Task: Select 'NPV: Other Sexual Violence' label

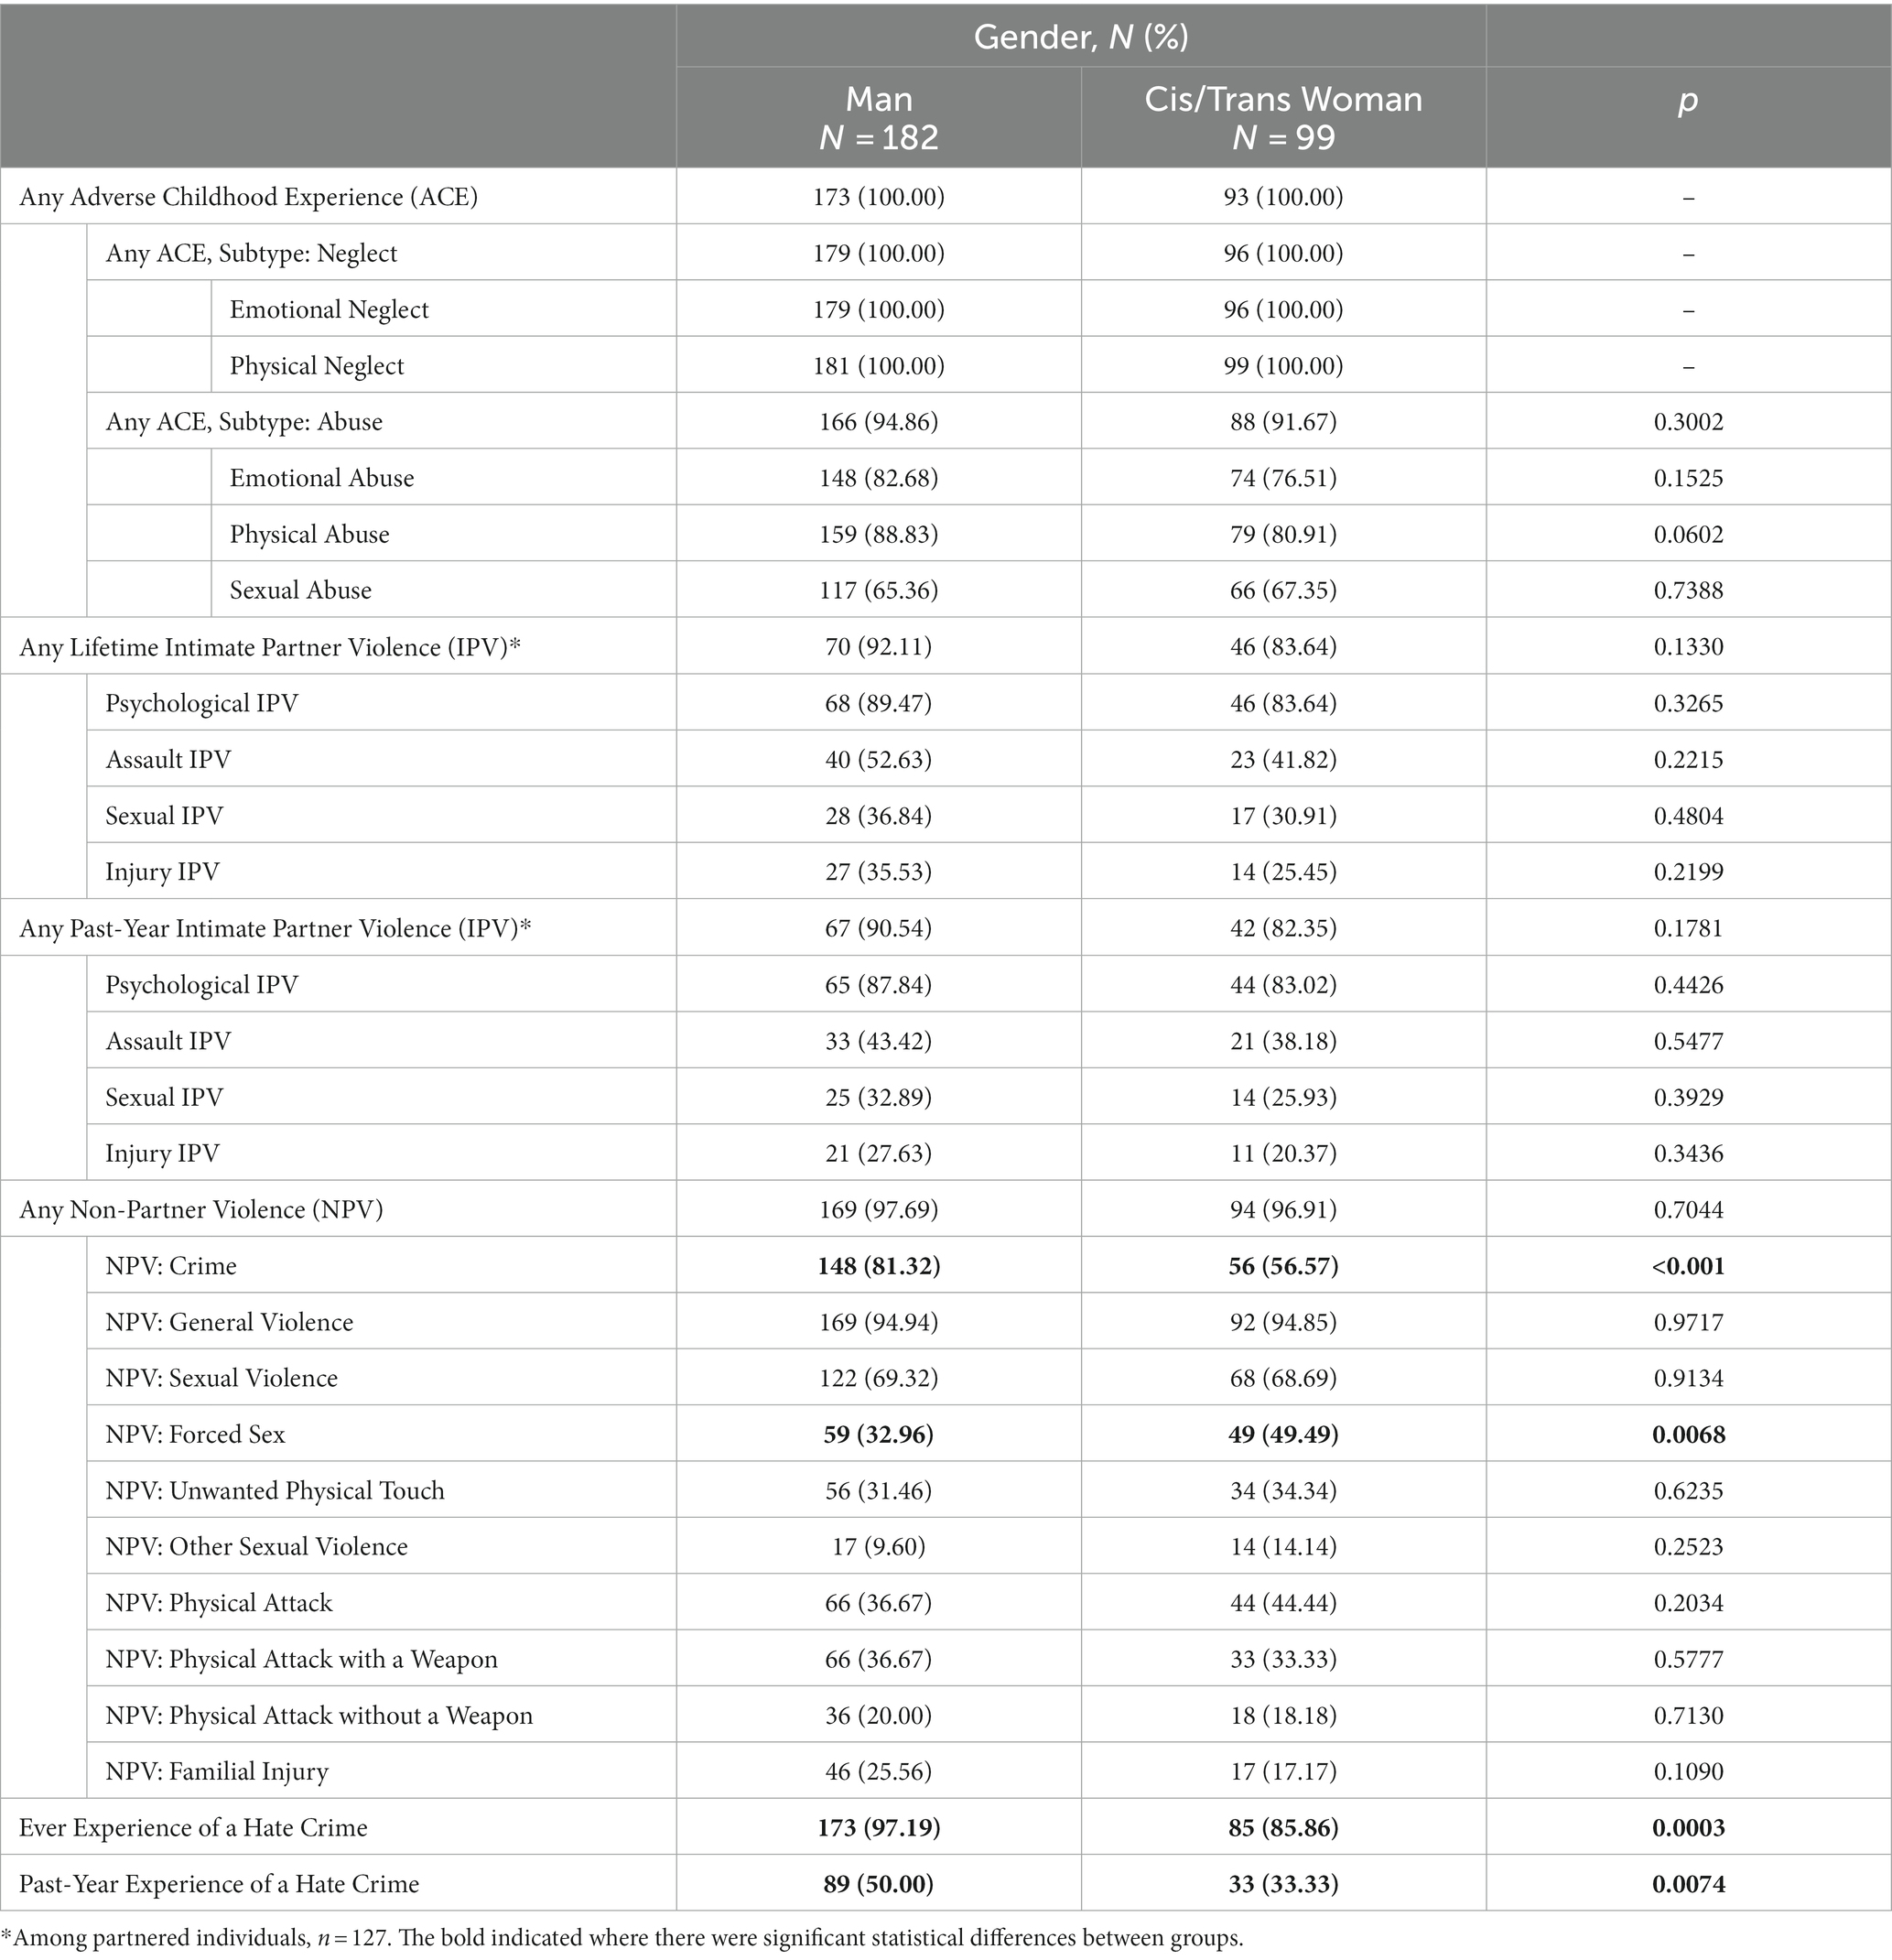Action: pyautogui.click(x=256, y=1546)
